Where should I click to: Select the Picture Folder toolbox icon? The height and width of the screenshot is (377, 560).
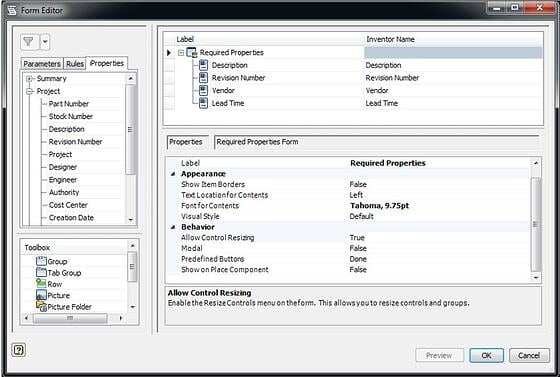click(x=41, y=307)
